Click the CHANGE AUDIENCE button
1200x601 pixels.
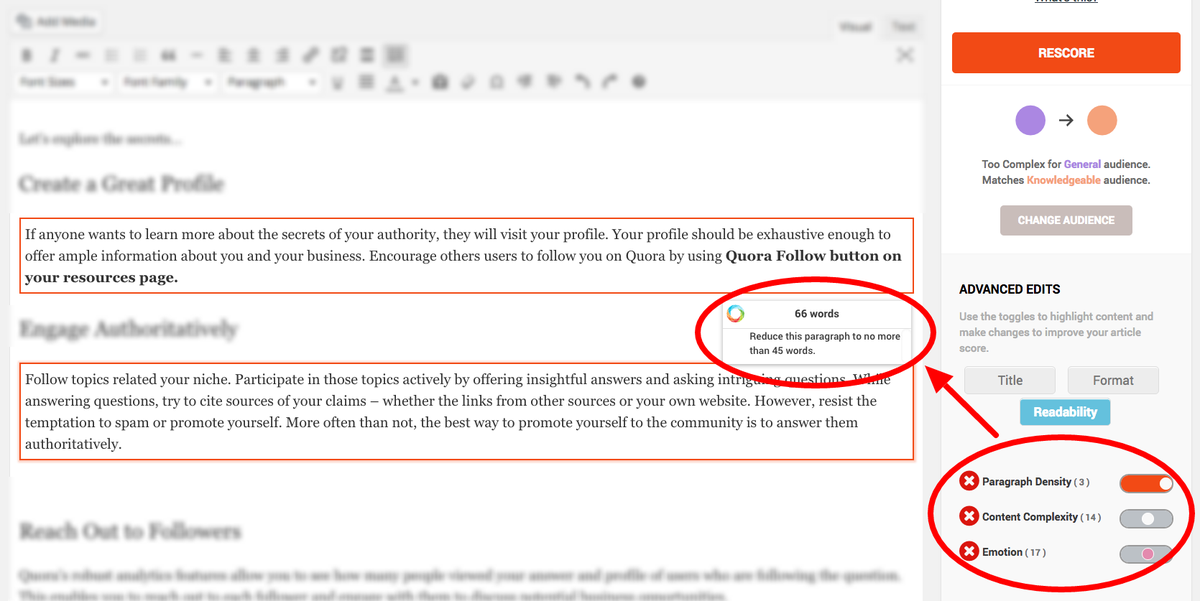point(1065,220)
